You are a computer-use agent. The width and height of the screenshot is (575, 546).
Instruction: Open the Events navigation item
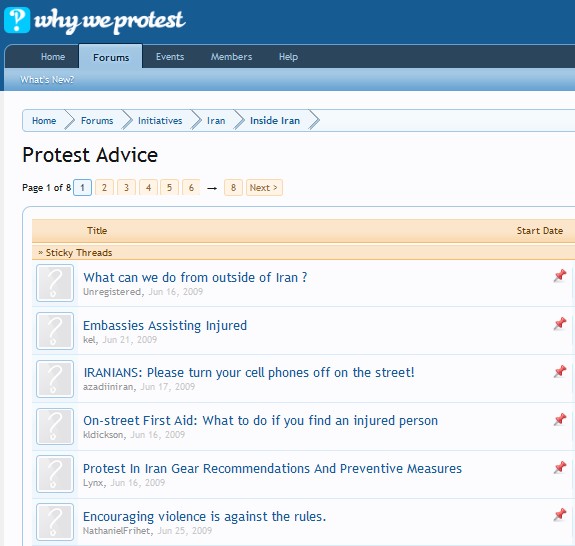(x=170, y=57)
